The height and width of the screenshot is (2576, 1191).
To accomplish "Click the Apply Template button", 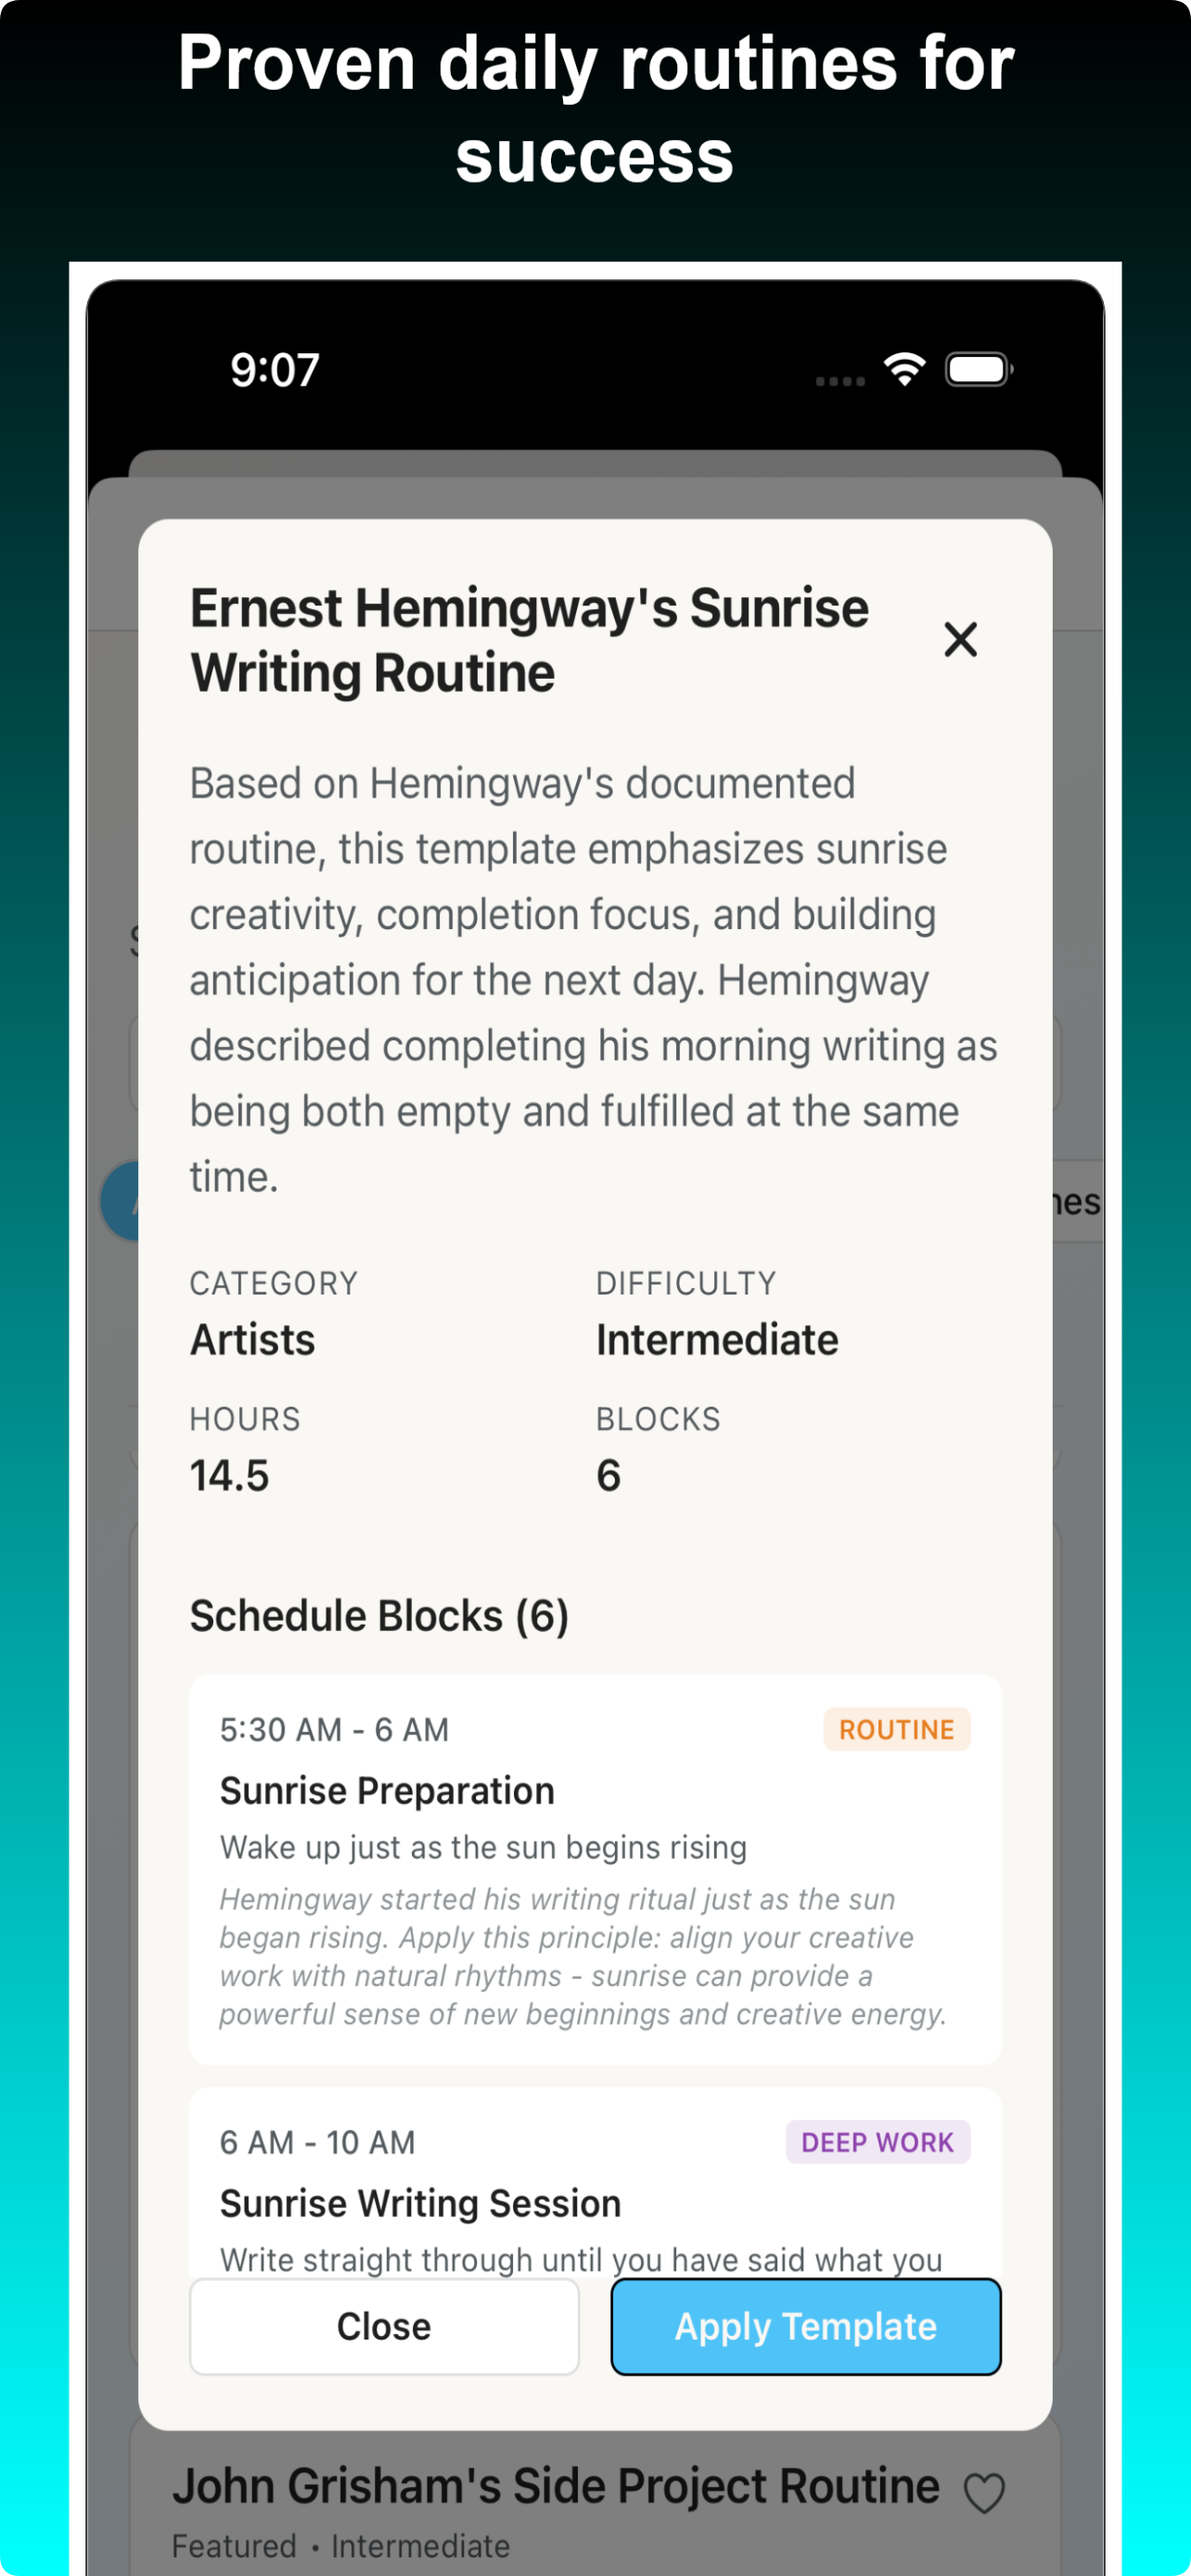I will (x=805, y=2326).
